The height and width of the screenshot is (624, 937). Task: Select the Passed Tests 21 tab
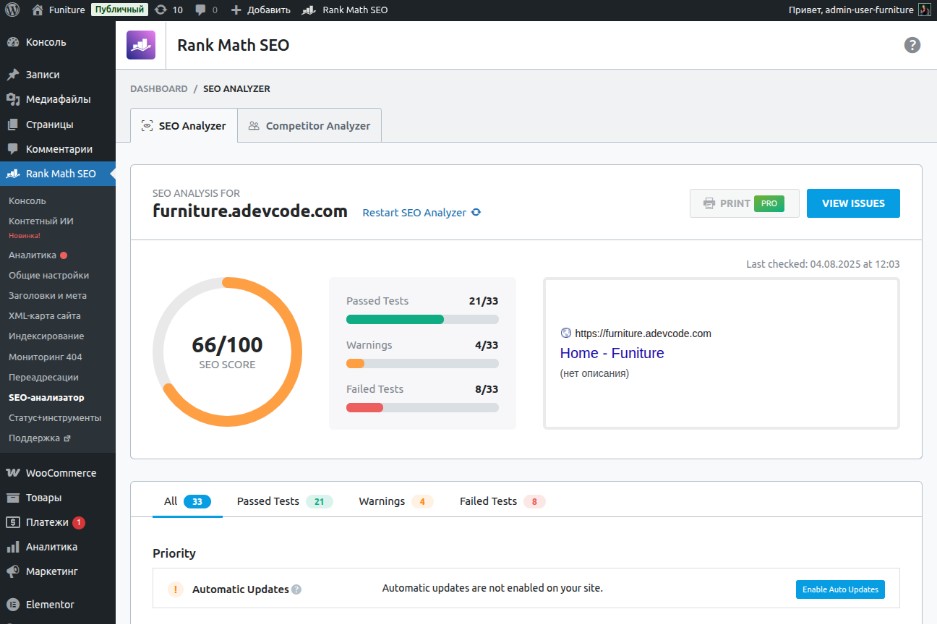point(284,501)
